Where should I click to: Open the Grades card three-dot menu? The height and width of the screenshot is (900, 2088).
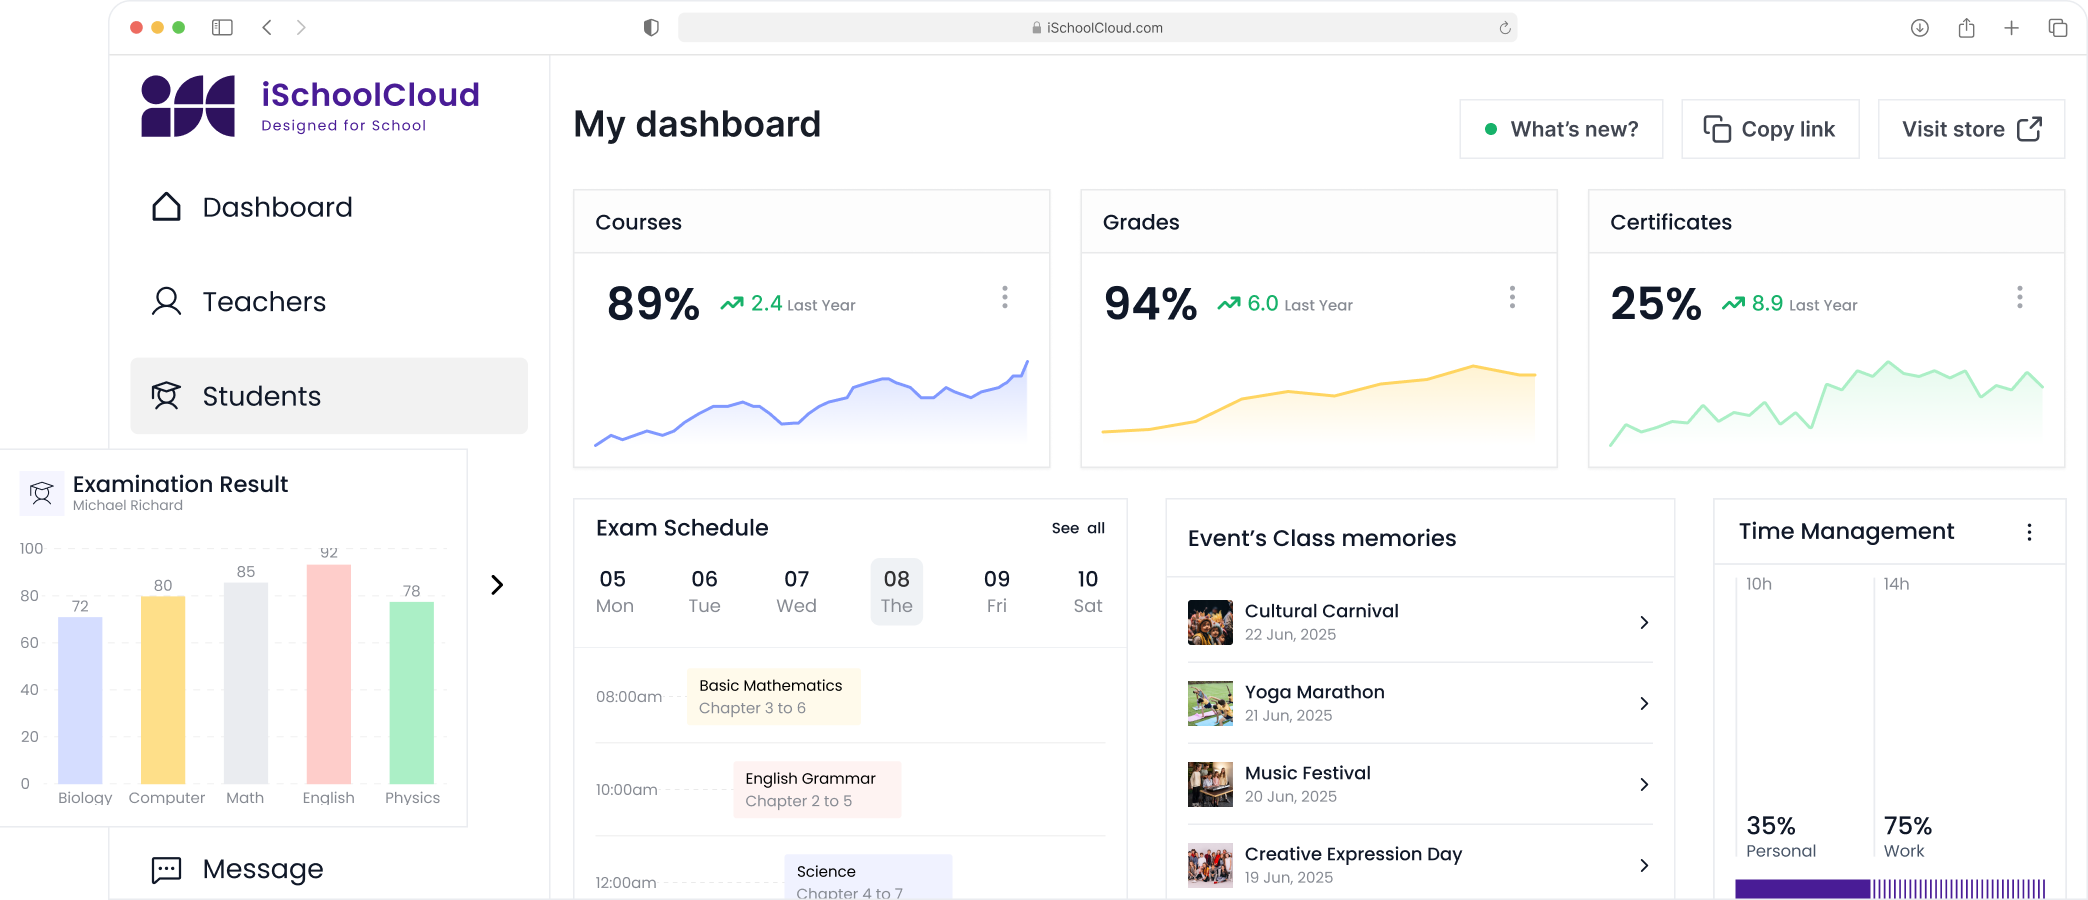[1512, 297]
